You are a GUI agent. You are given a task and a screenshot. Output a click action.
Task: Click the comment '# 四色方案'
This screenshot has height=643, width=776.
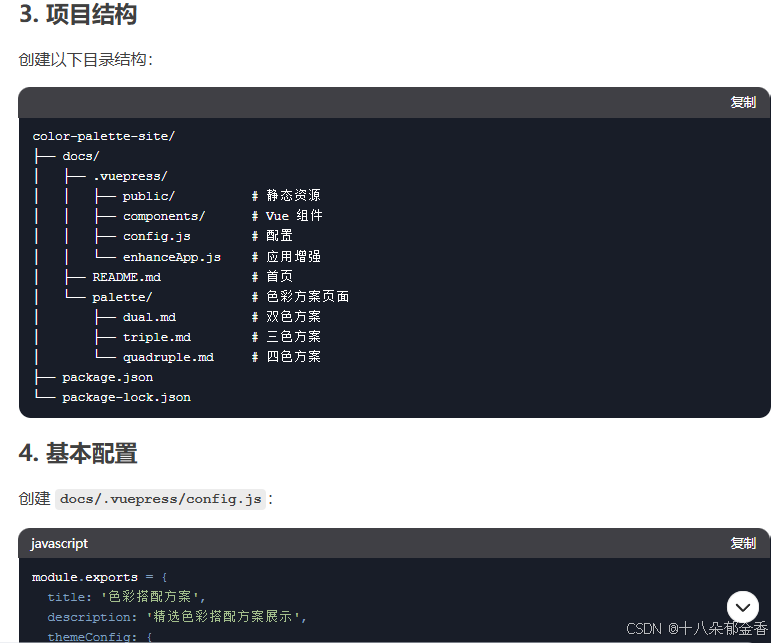click(286, 357)
